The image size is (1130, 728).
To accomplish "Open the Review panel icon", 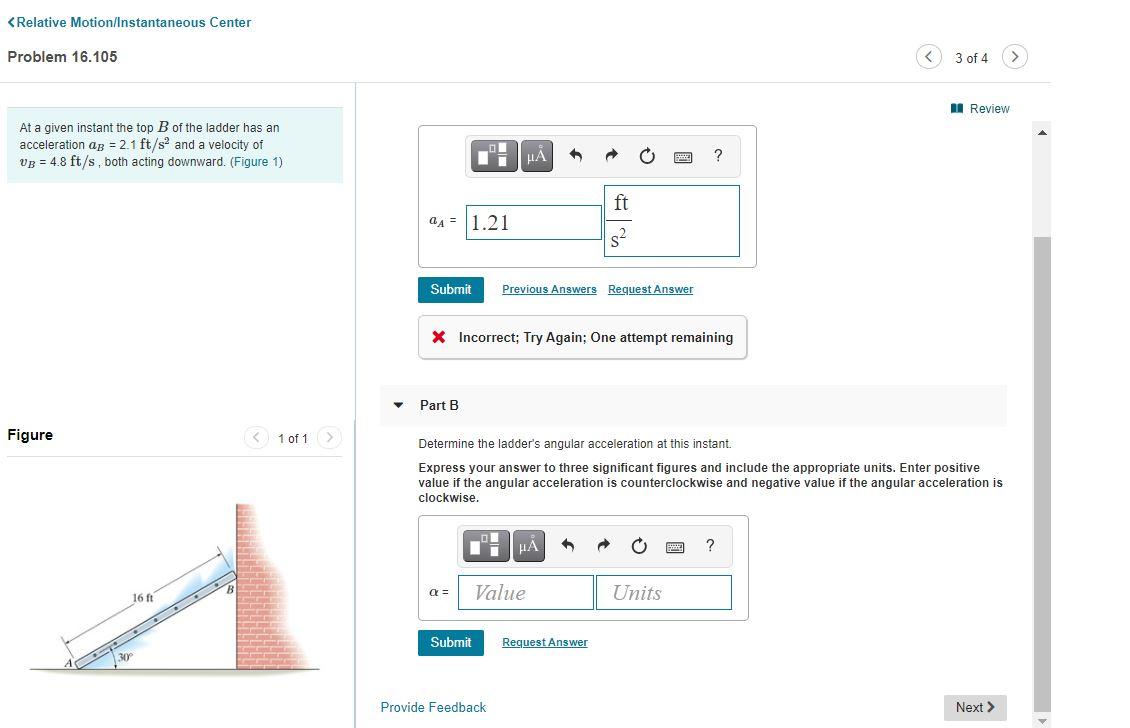I will (x=957, y=108).
